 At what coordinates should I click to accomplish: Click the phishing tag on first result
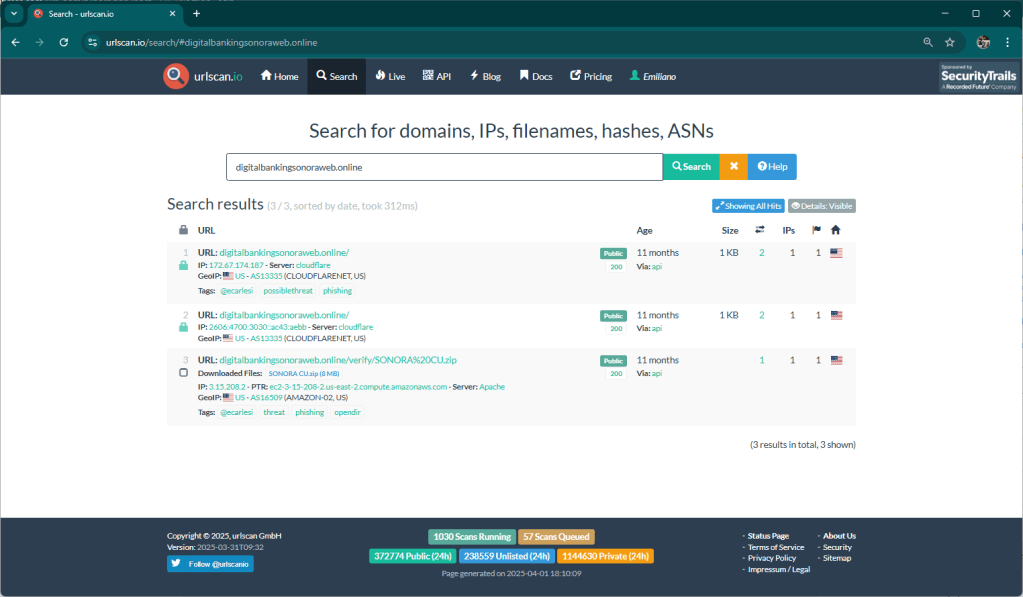(x=337, y=291)
